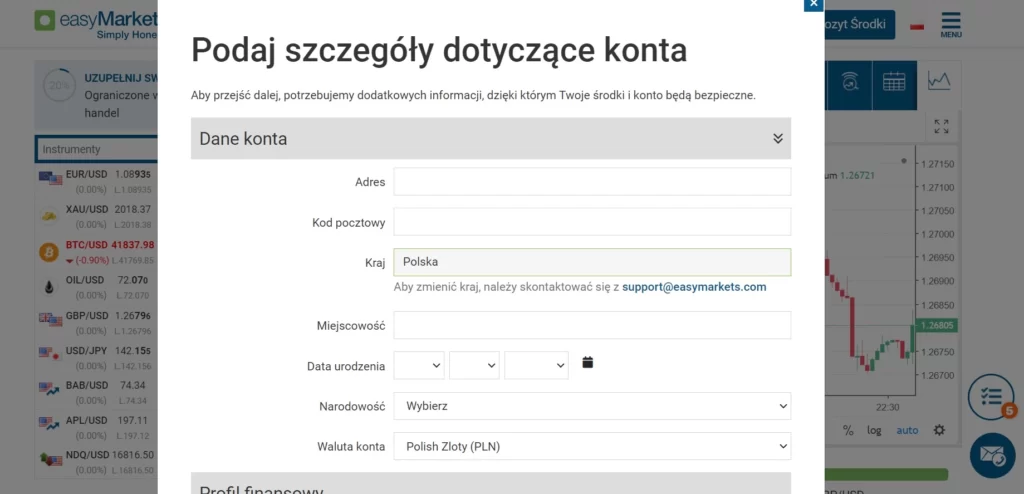Open the contact mail-and-phone support icon

point(991,456)
